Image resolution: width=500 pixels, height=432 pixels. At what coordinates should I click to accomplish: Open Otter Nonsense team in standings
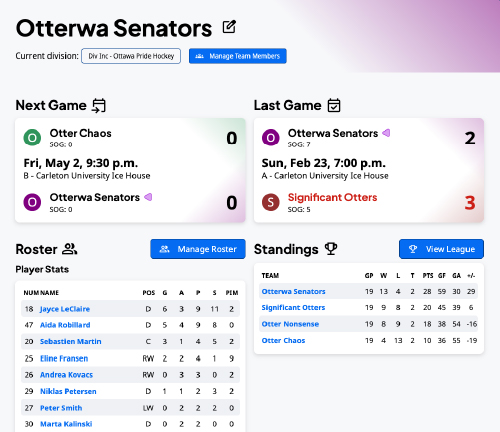point(290,324)
